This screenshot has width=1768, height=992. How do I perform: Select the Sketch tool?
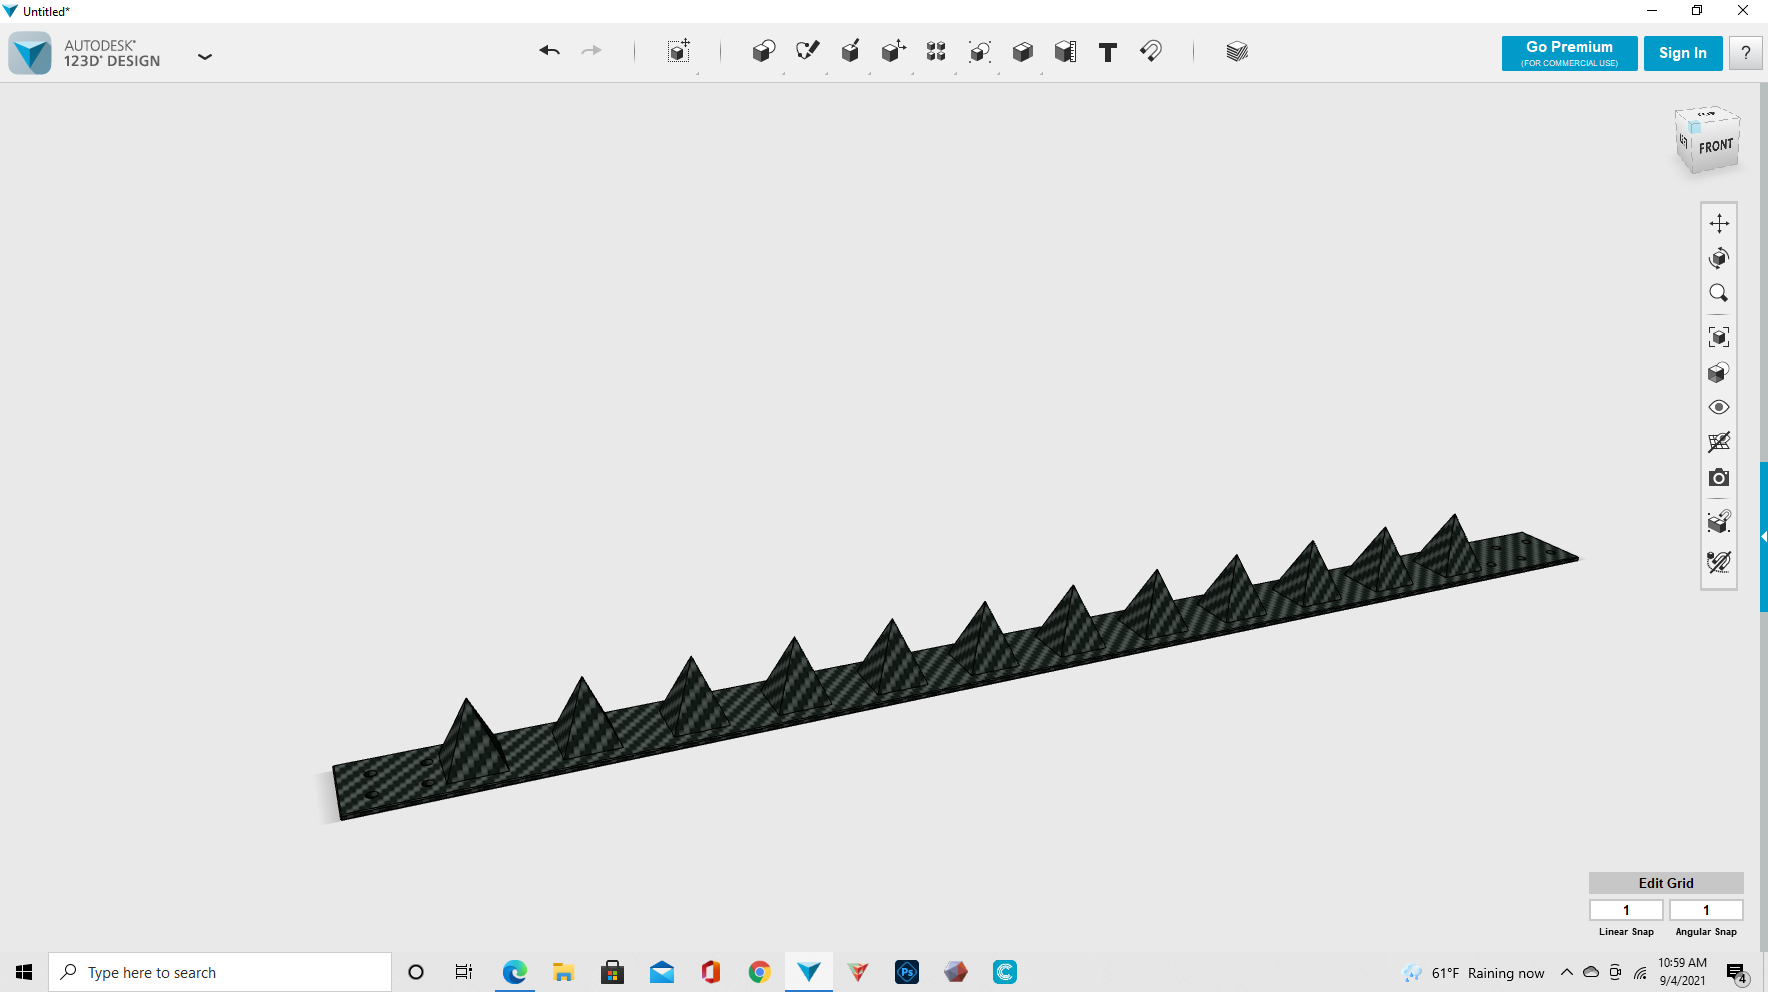[807, 51]
